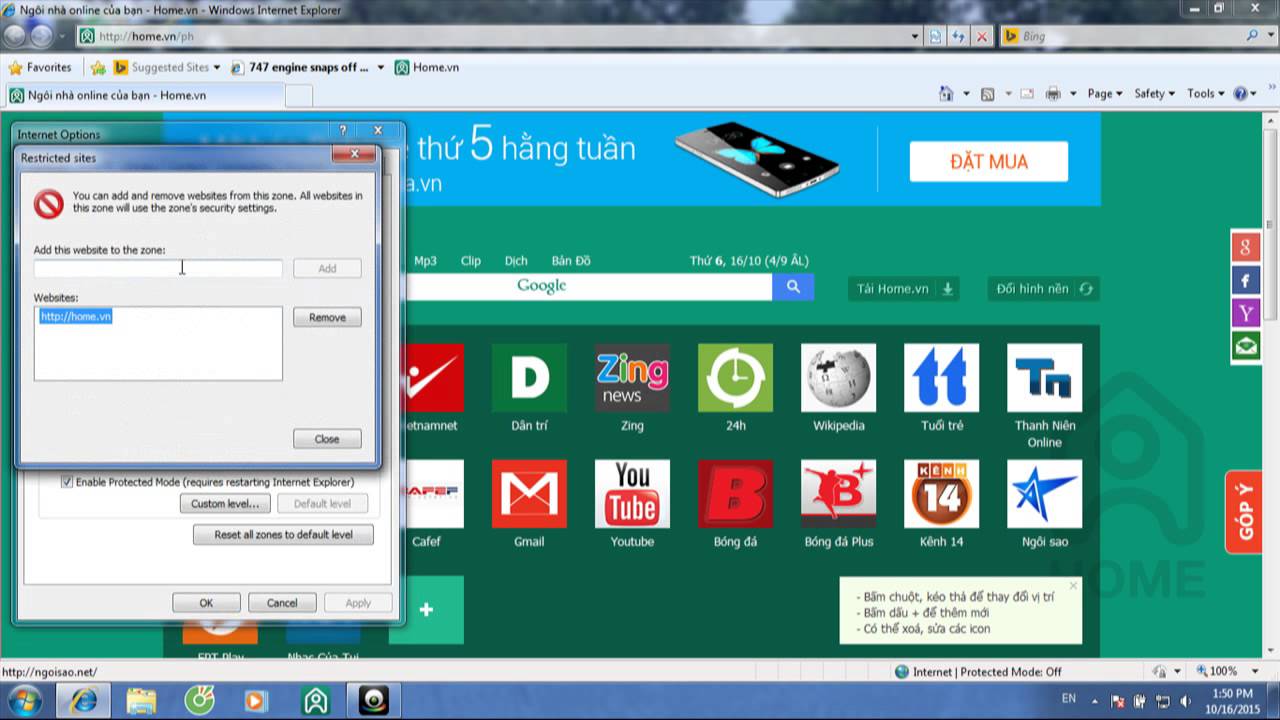Switch to the Ngôi nhà online browser tab

pos(143,95)
